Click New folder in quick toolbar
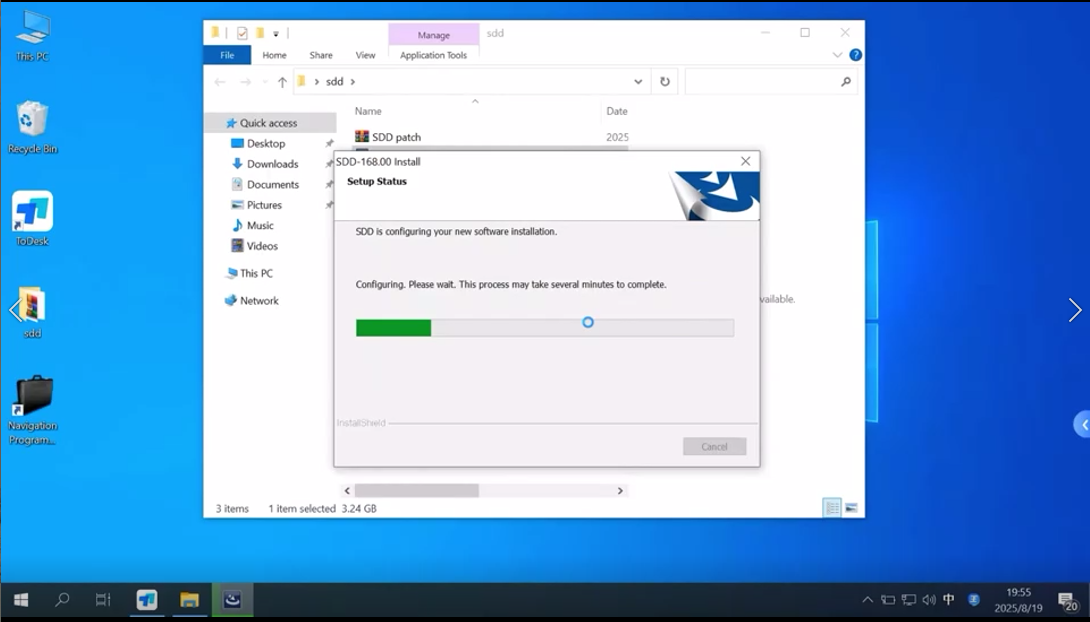The height and width of the screenshot is (622, 1090). pos(259,33)
